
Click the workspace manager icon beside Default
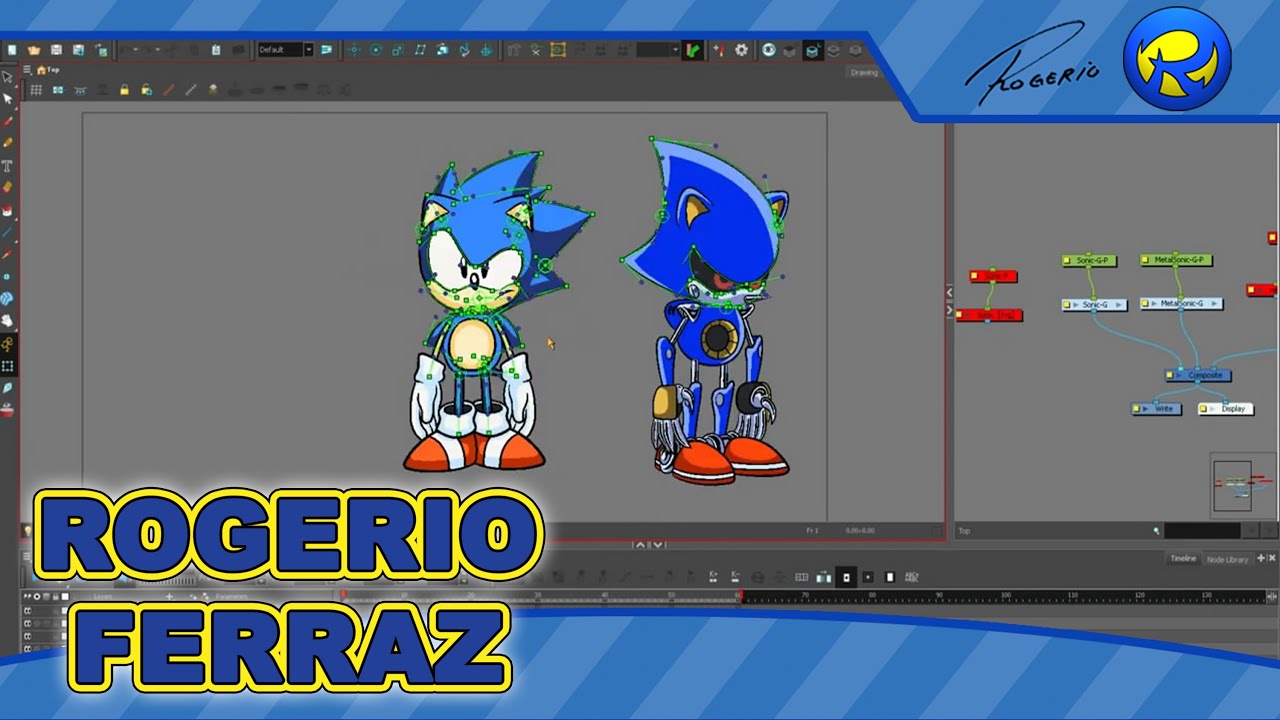click(326, 49)
